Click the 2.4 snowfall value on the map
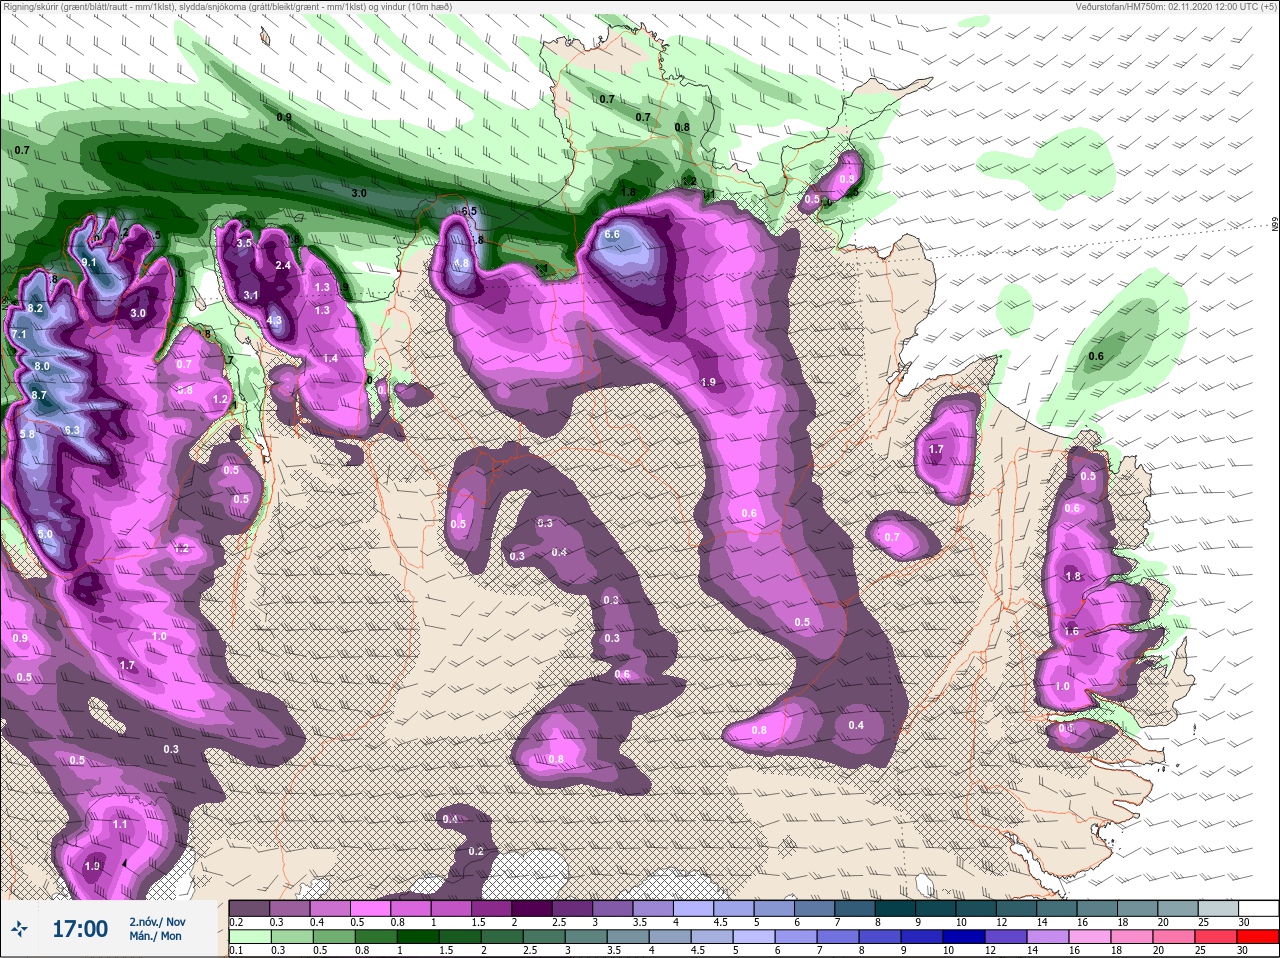Screen dimensions: 1280x958 point(283,265)
